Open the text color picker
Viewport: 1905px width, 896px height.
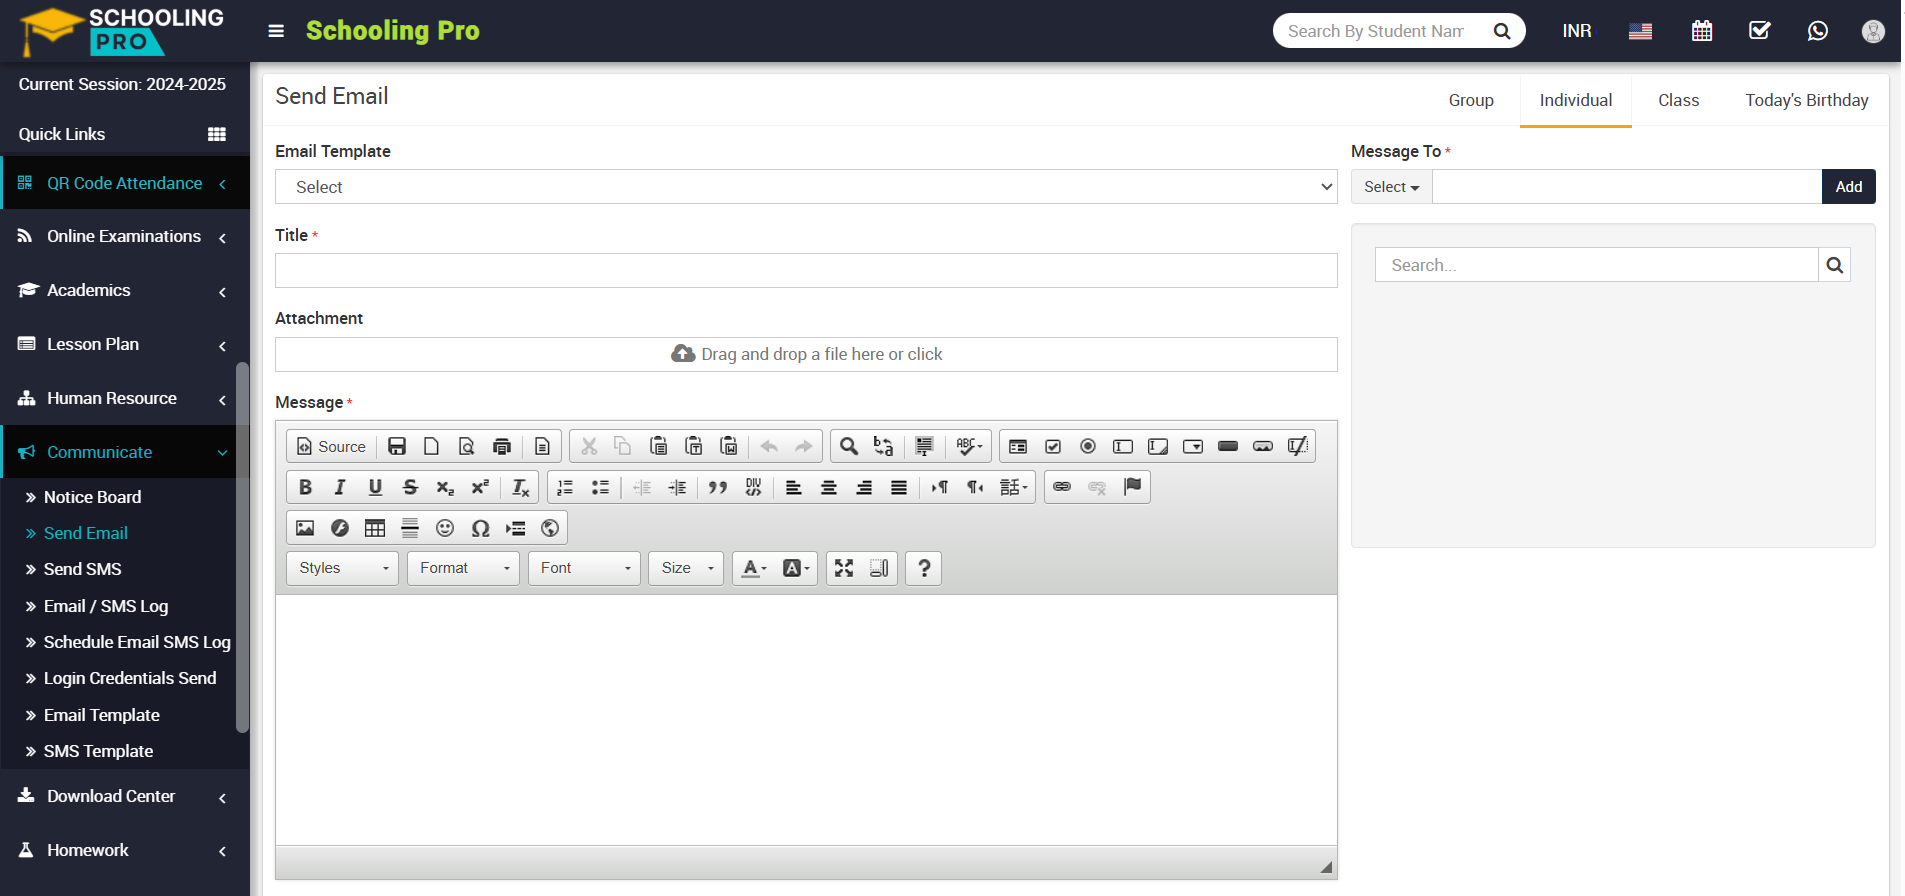pyautogui.click(x=754, y=568)
